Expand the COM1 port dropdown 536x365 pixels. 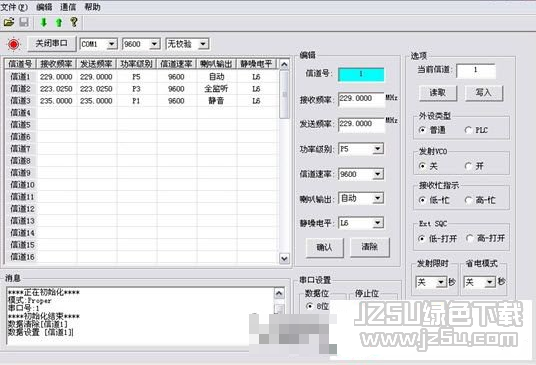click(x=111, y=44)
